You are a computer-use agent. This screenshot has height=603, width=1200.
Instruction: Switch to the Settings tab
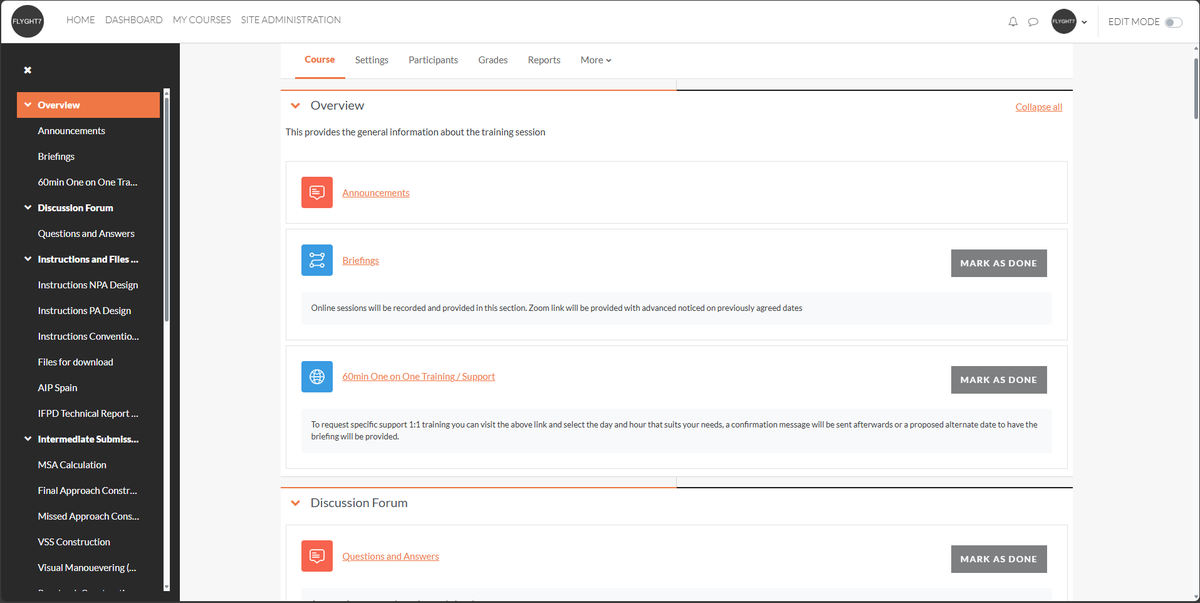372,60
